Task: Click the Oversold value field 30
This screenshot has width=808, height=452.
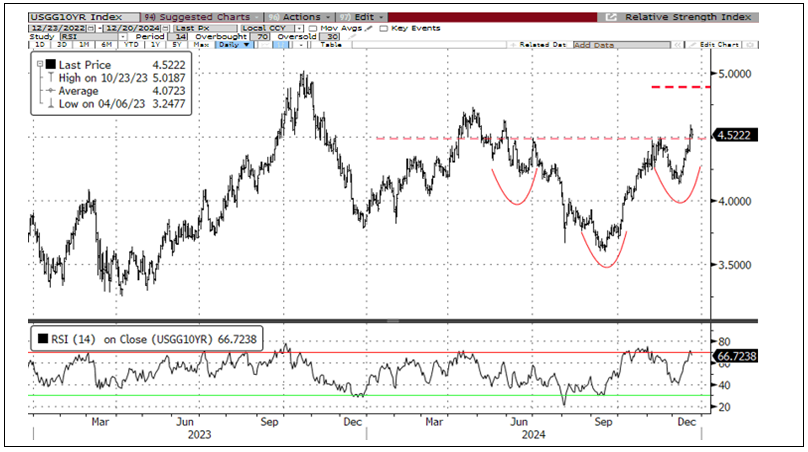Action: 330,37
